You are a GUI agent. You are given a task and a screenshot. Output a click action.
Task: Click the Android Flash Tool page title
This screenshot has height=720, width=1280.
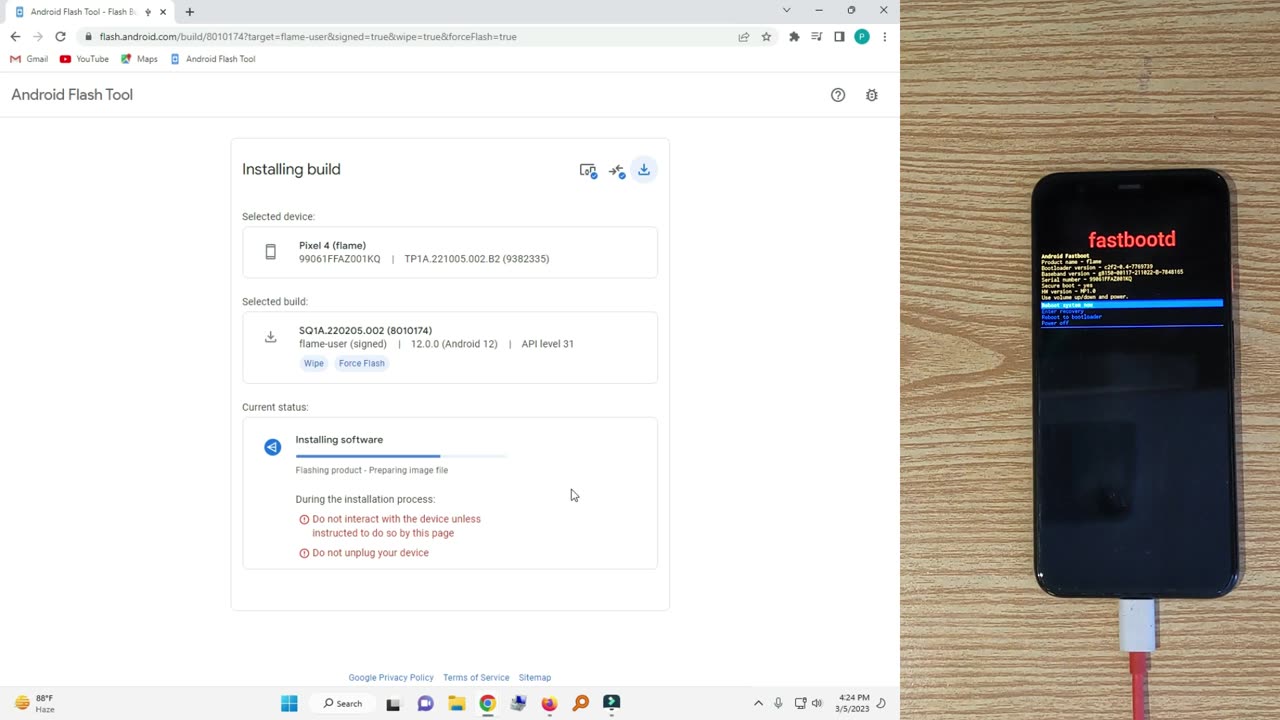point(72,95)
